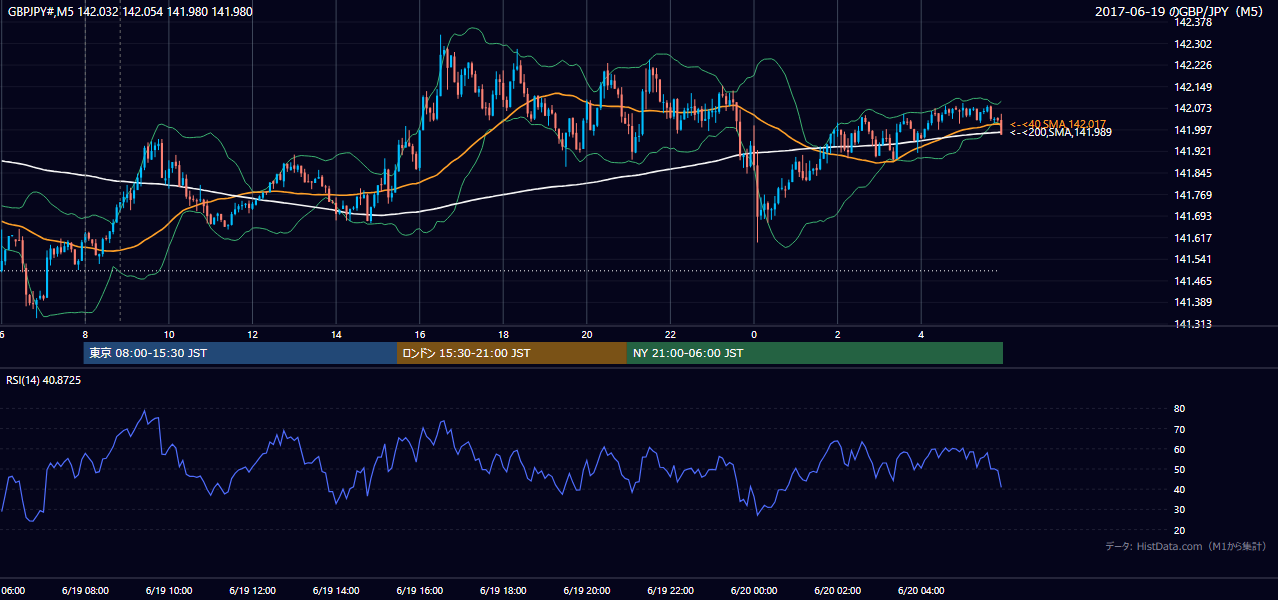Image resolution: width=1278 pixels, height=600 pixels.
Task: Click price level 141.313 on the axis
Action: click(x=1193, y=324)
